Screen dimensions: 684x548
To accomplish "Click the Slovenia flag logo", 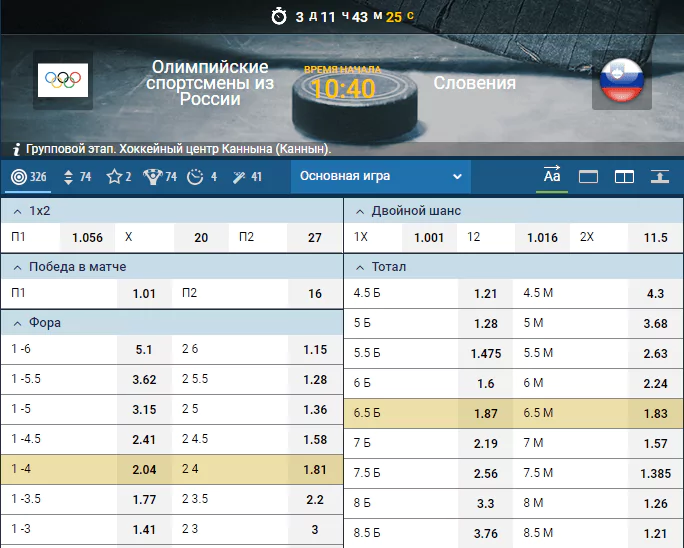I will pos(622,80).
